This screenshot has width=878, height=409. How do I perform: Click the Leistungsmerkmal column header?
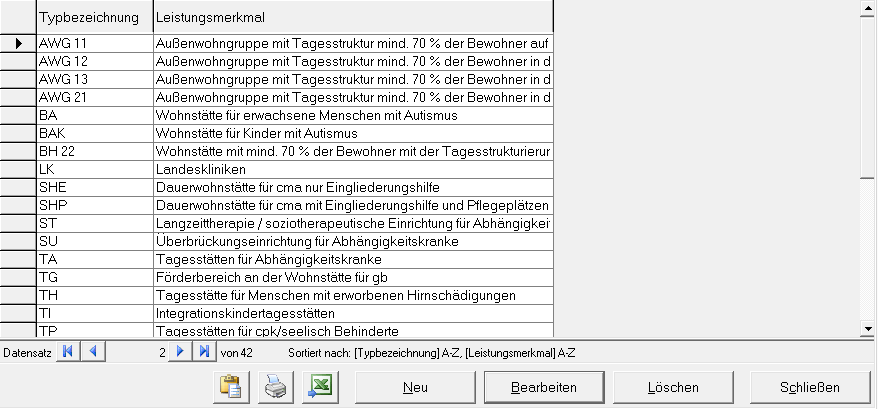352,18
